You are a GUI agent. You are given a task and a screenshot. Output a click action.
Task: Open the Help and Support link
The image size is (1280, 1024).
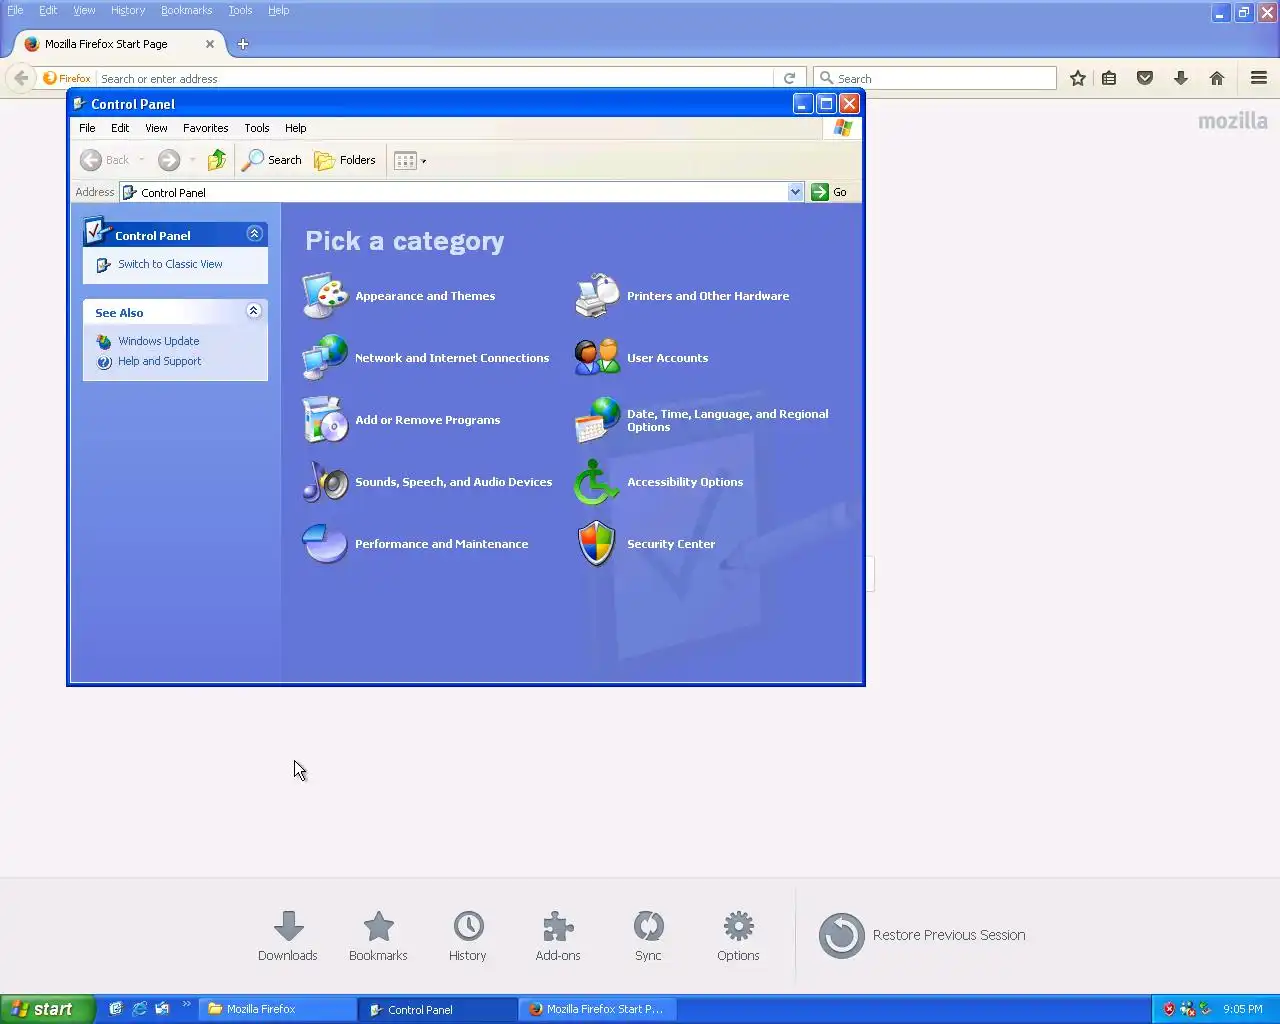(159, 361)
